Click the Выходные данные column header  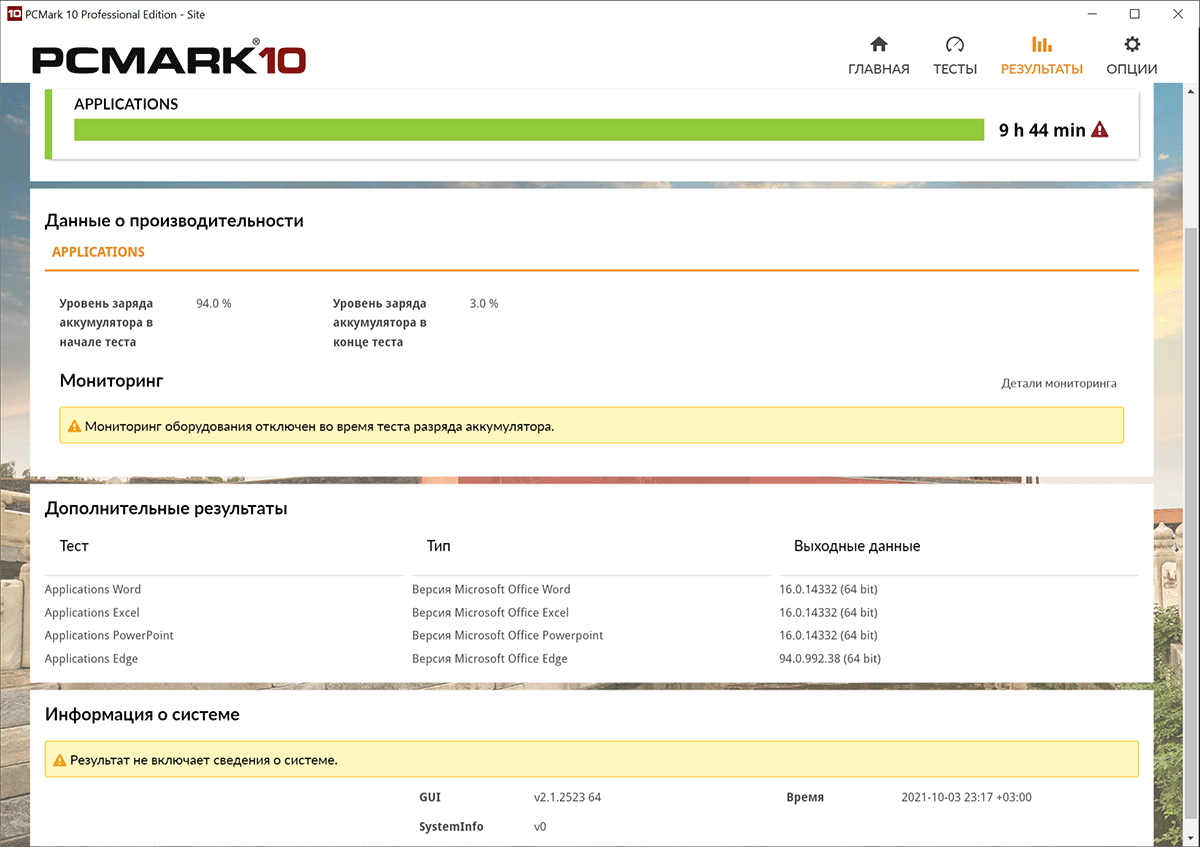(x=857, y=546)
